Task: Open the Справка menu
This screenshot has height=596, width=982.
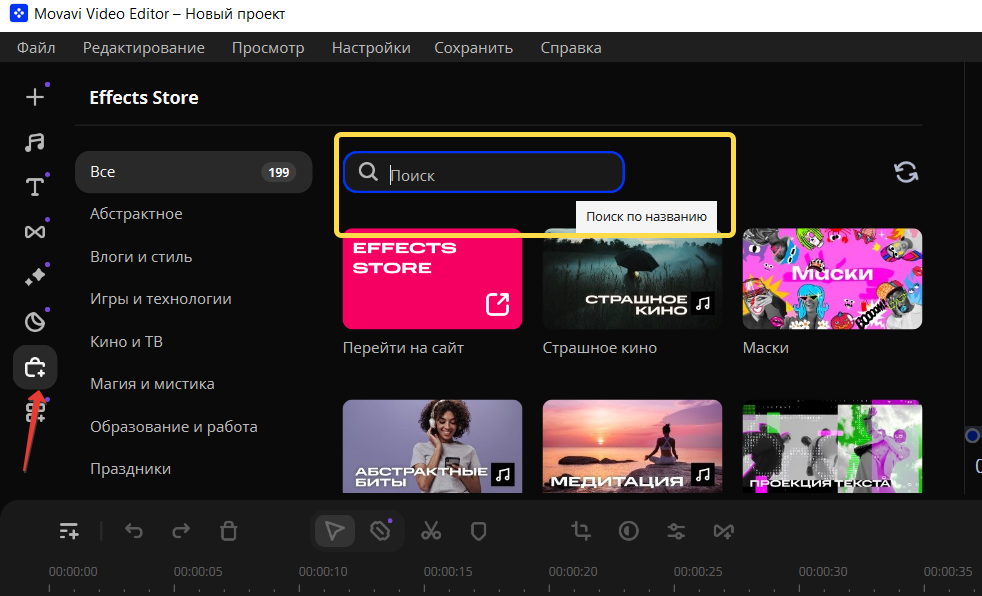Action: (571, 48)
